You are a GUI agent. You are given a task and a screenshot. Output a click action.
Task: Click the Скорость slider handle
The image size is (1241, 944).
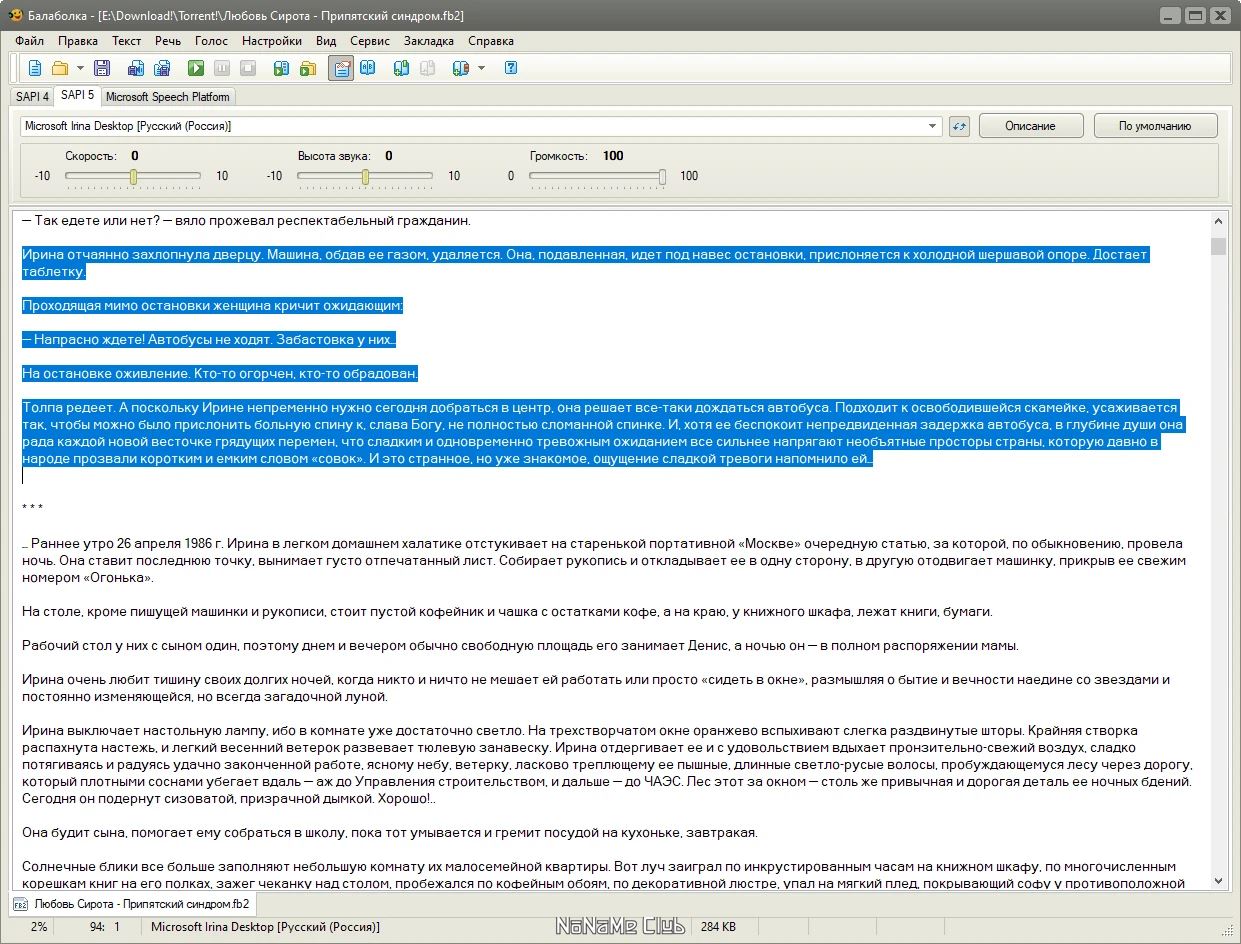coord(133,177)
